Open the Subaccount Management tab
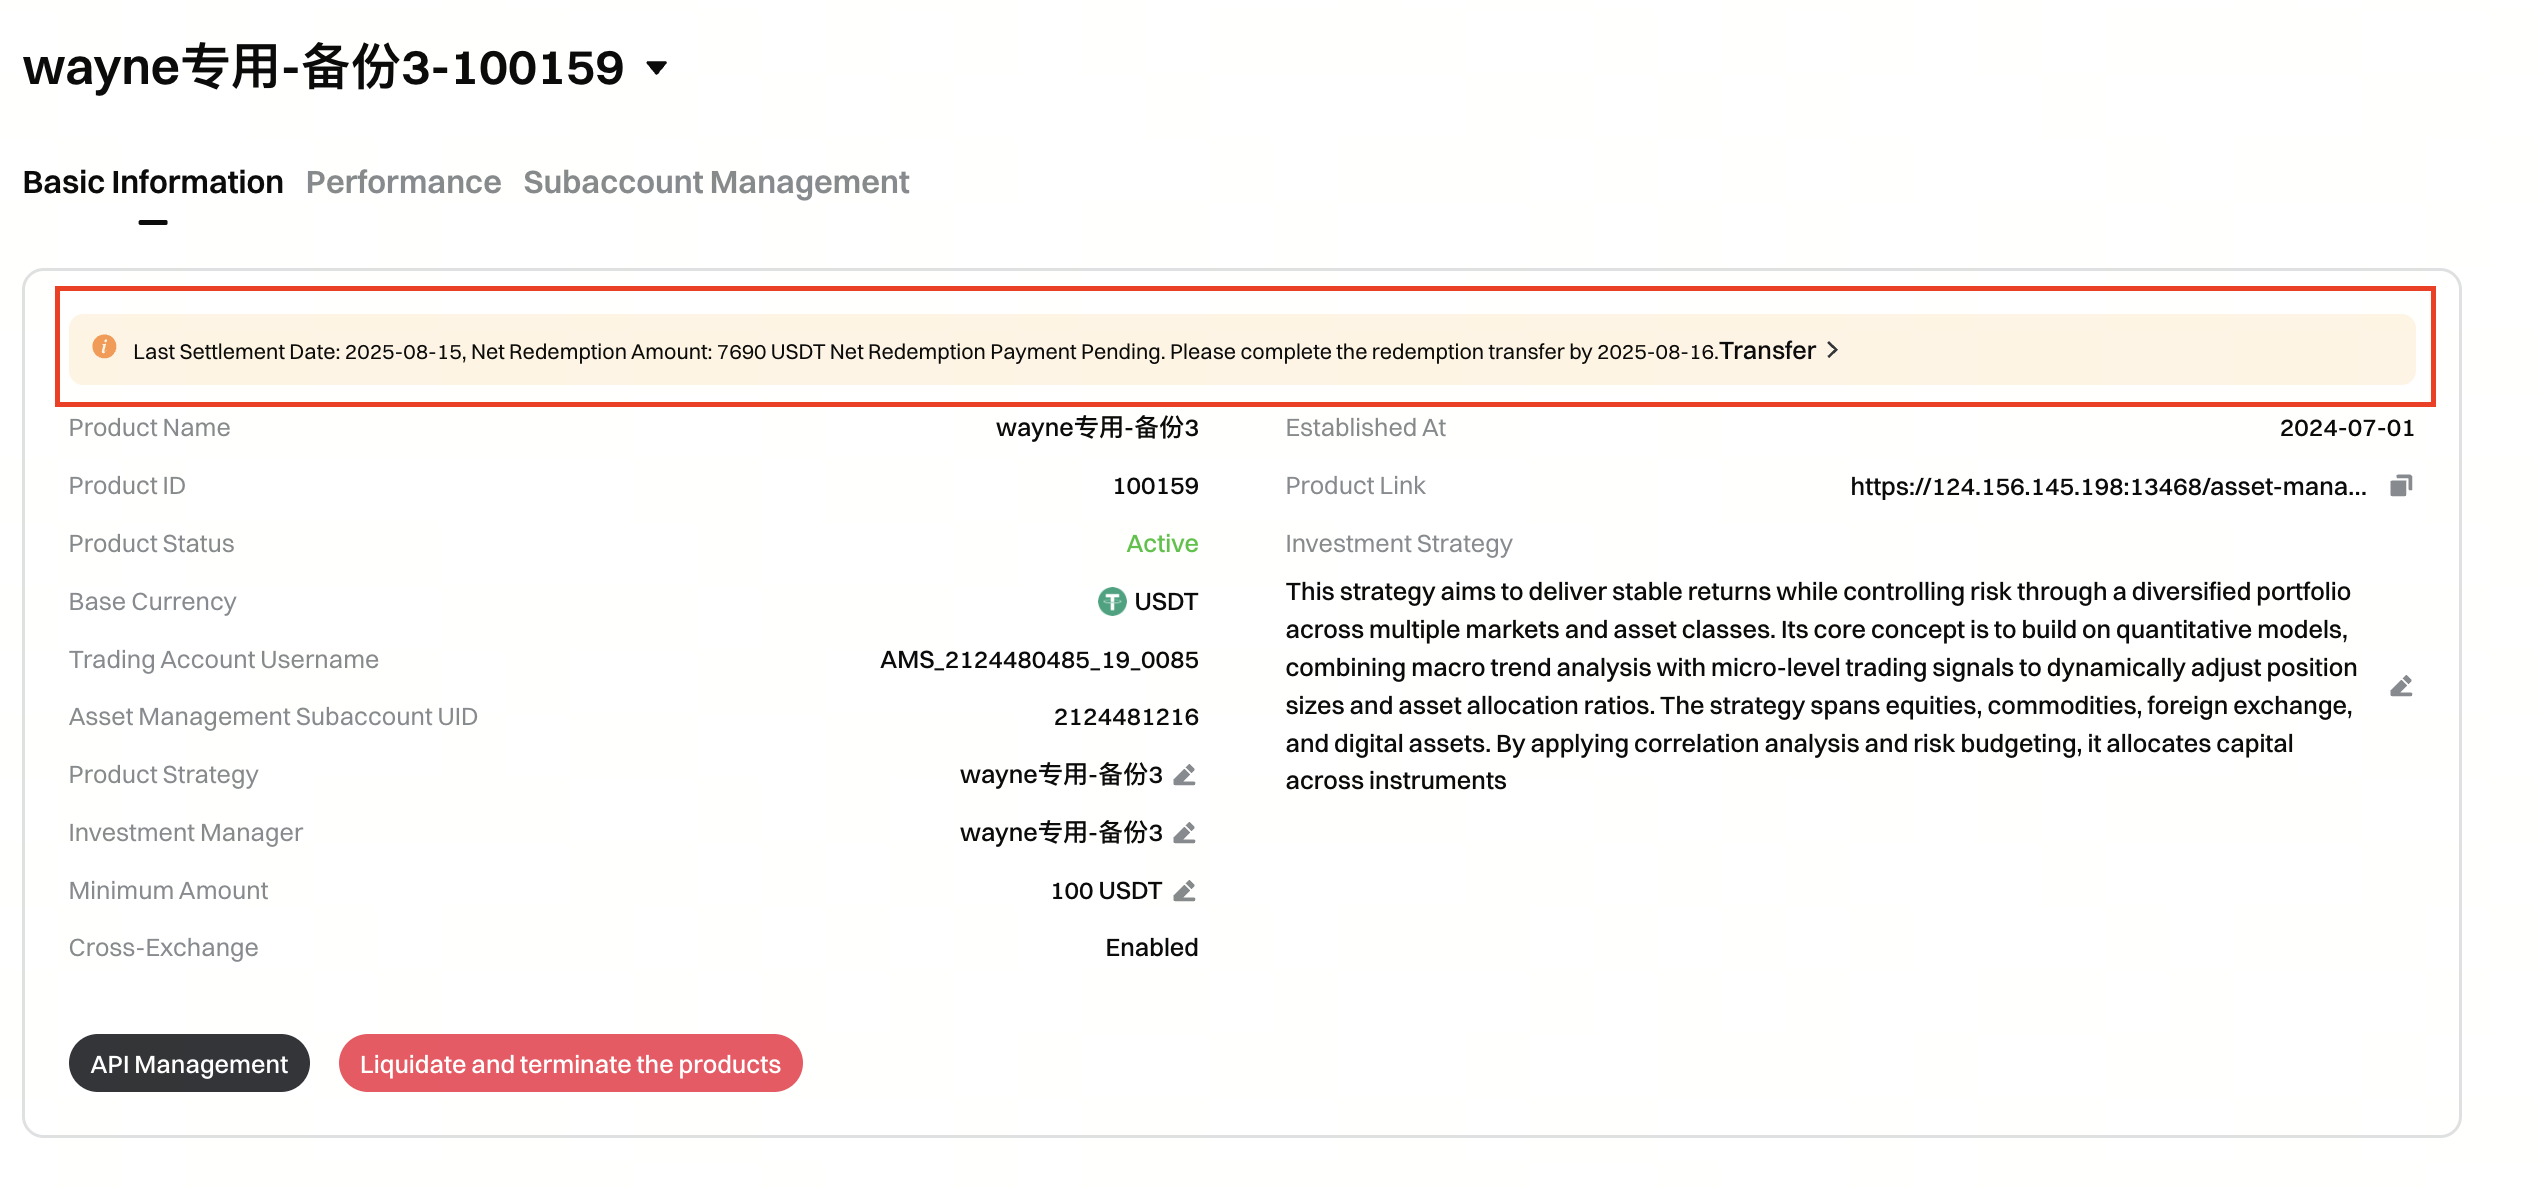The height and width of the screenshot is (1188, 2538). [x=715, y=182]
